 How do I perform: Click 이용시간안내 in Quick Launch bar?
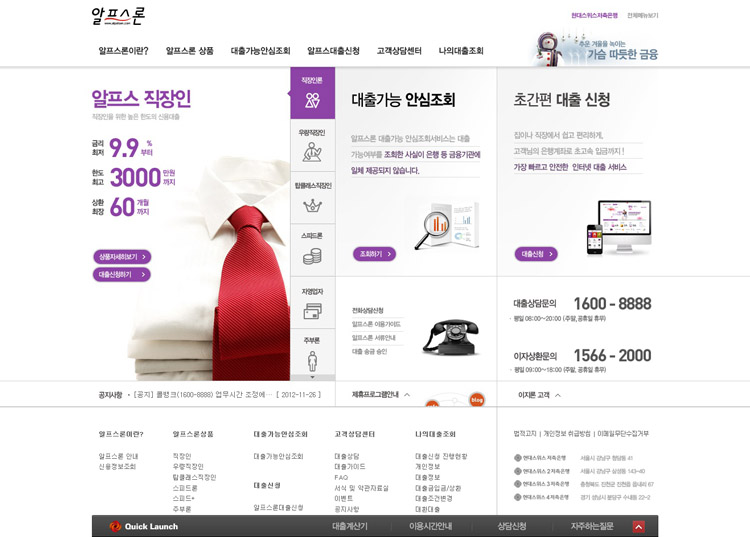[430, 526]
